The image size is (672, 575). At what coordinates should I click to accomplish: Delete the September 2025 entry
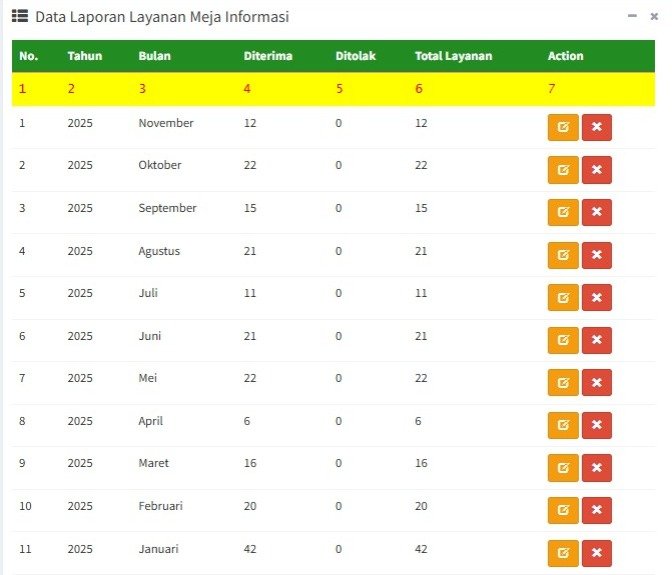[597, 213]
